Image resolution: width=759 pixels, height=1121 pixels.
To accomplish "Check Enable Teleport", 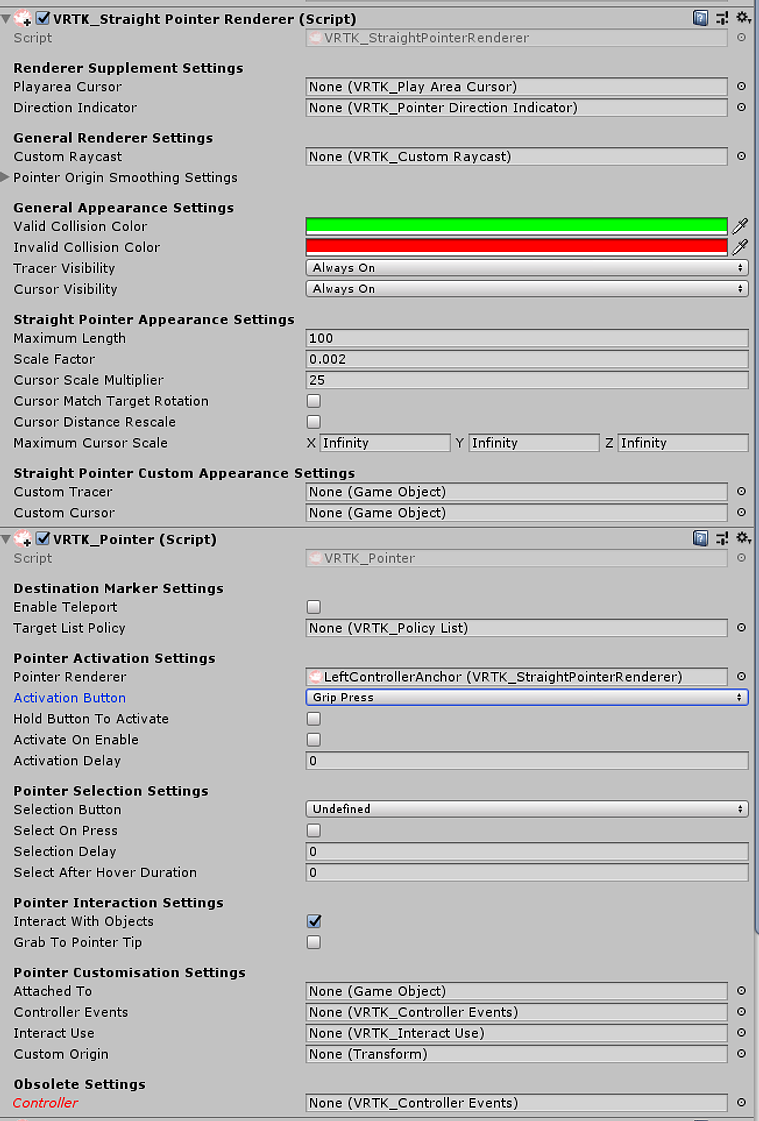I will click(314, 607).
